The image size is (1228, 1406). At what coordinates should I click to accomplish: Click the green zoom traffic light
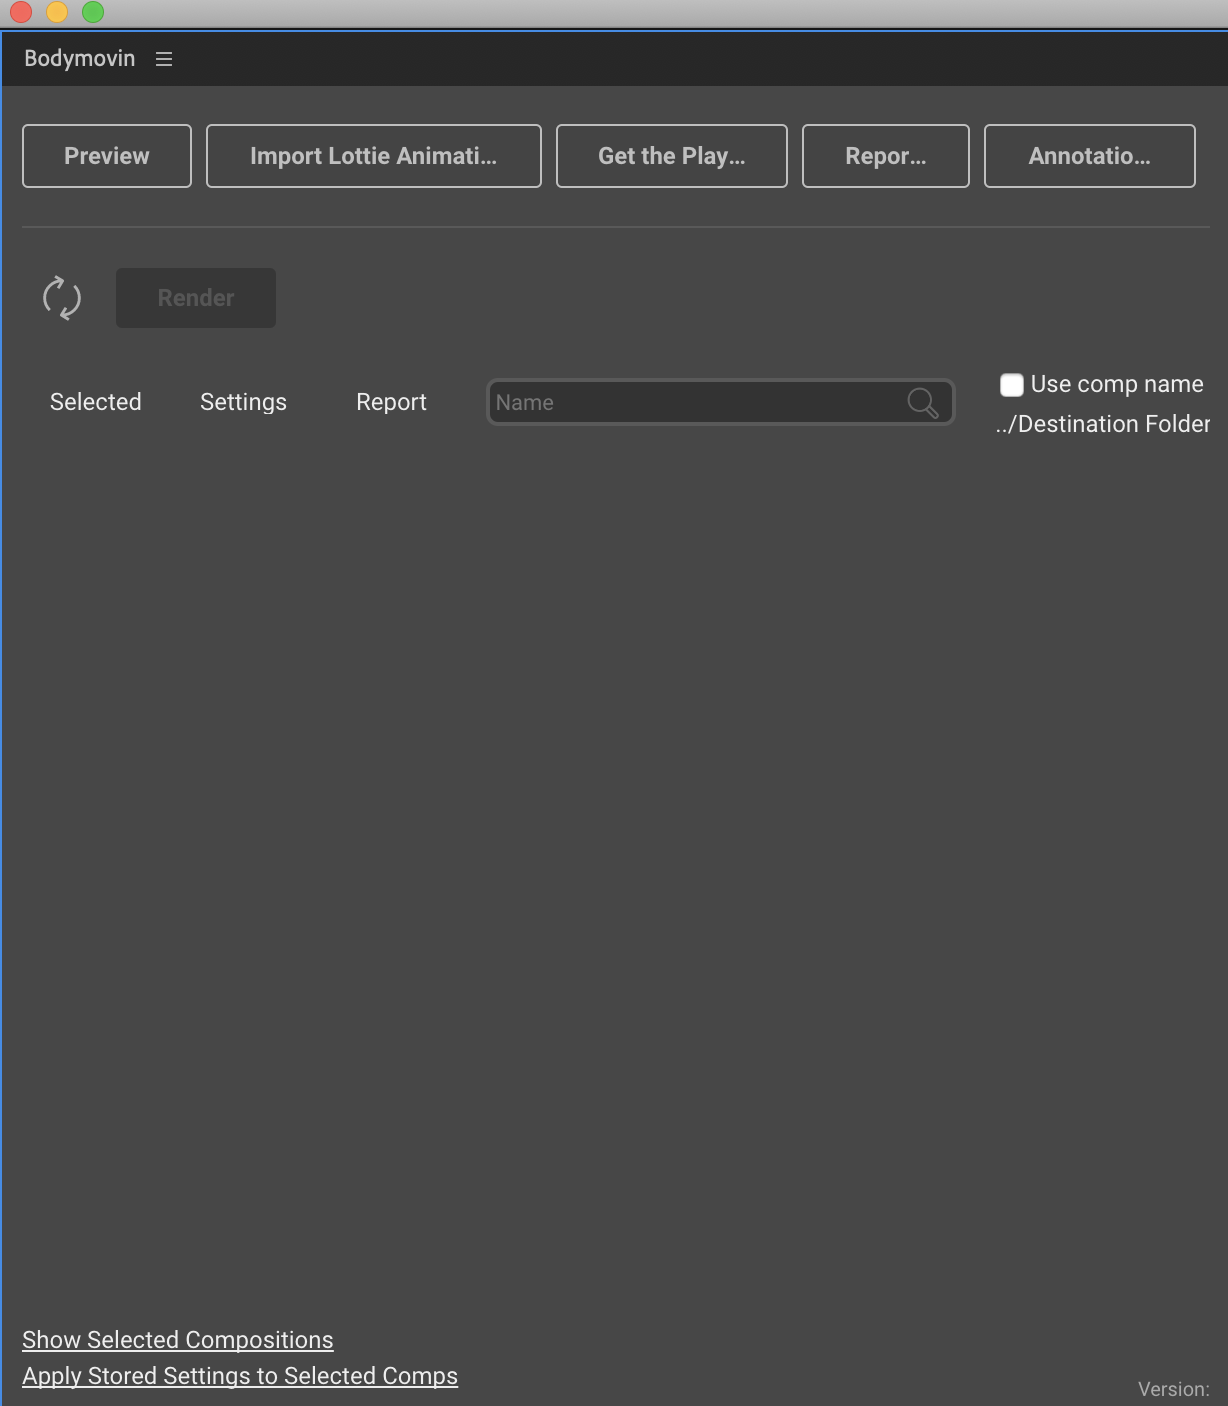[x=92, y=13]
